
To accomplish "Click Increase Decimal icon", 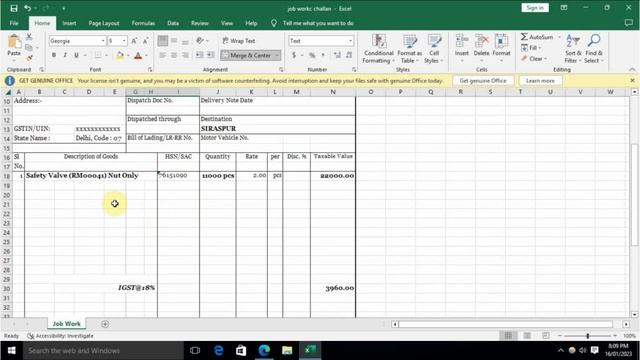I will [x=337, y=55].
